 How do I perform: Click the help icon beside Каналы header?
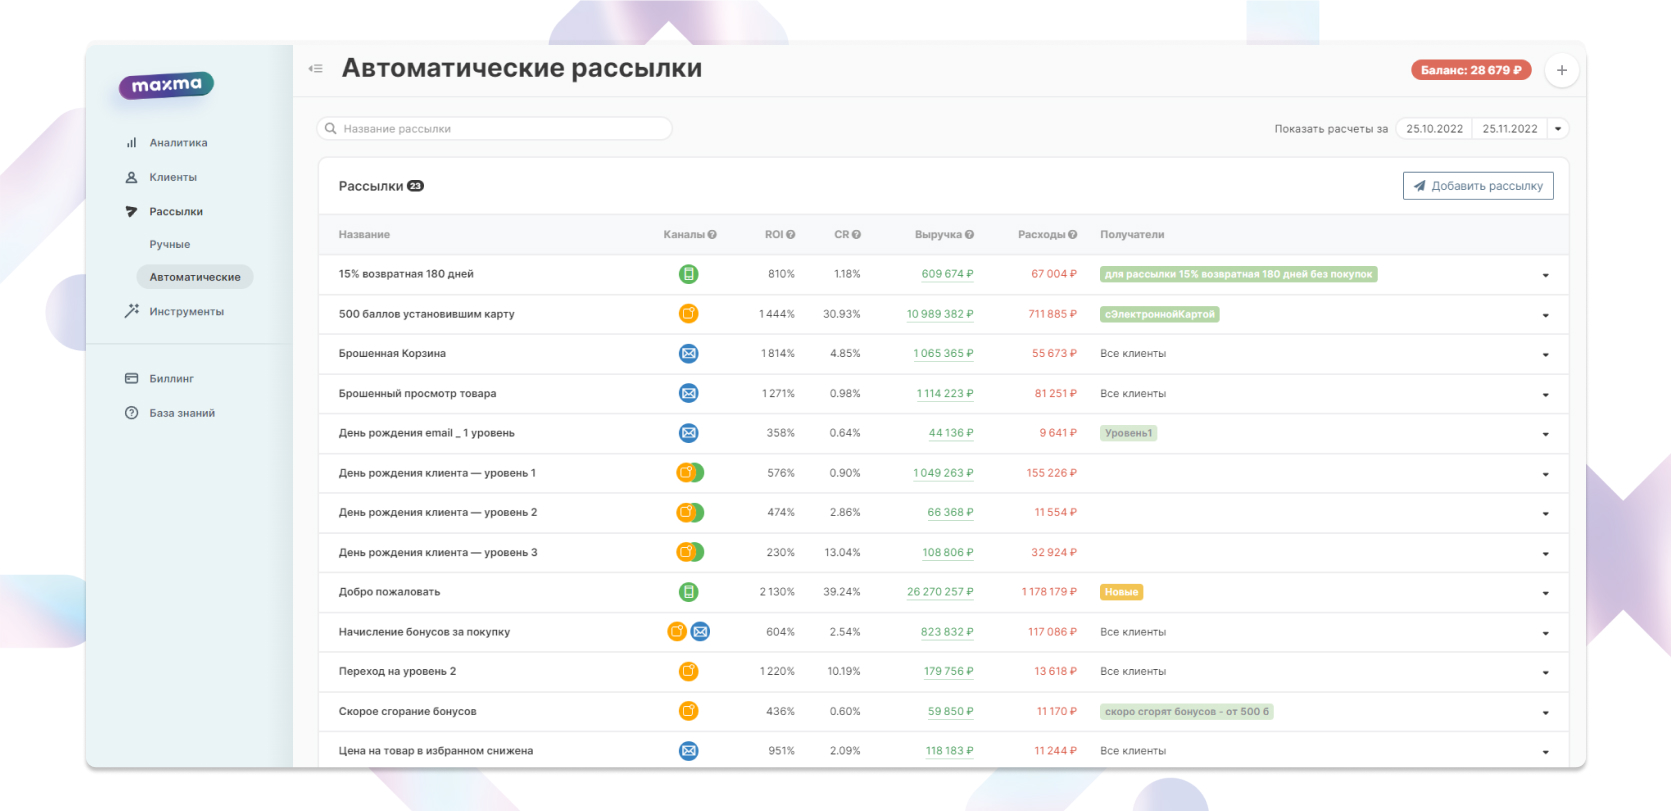pyautogui.click(x=712, y=235)
